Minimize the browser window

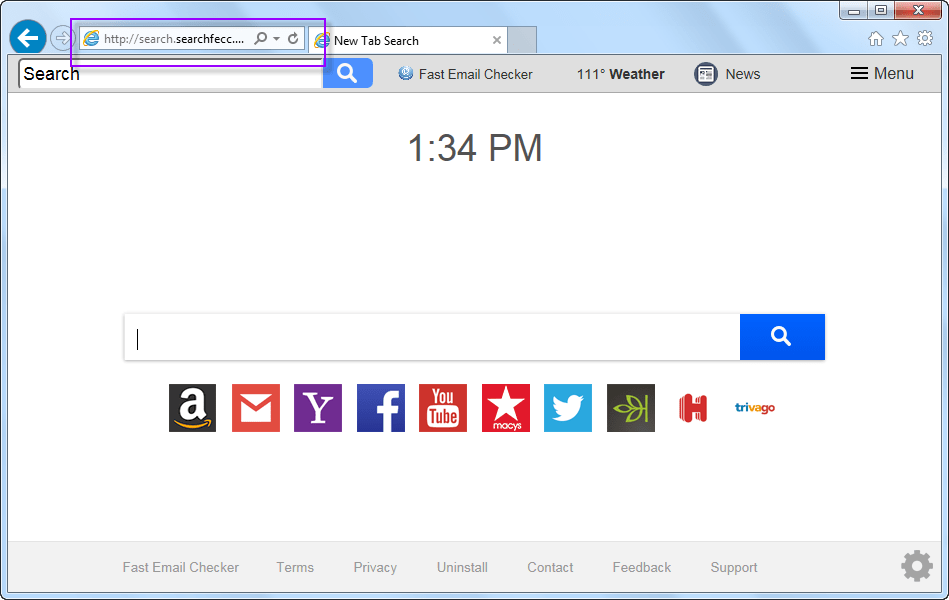coord(854,10)
